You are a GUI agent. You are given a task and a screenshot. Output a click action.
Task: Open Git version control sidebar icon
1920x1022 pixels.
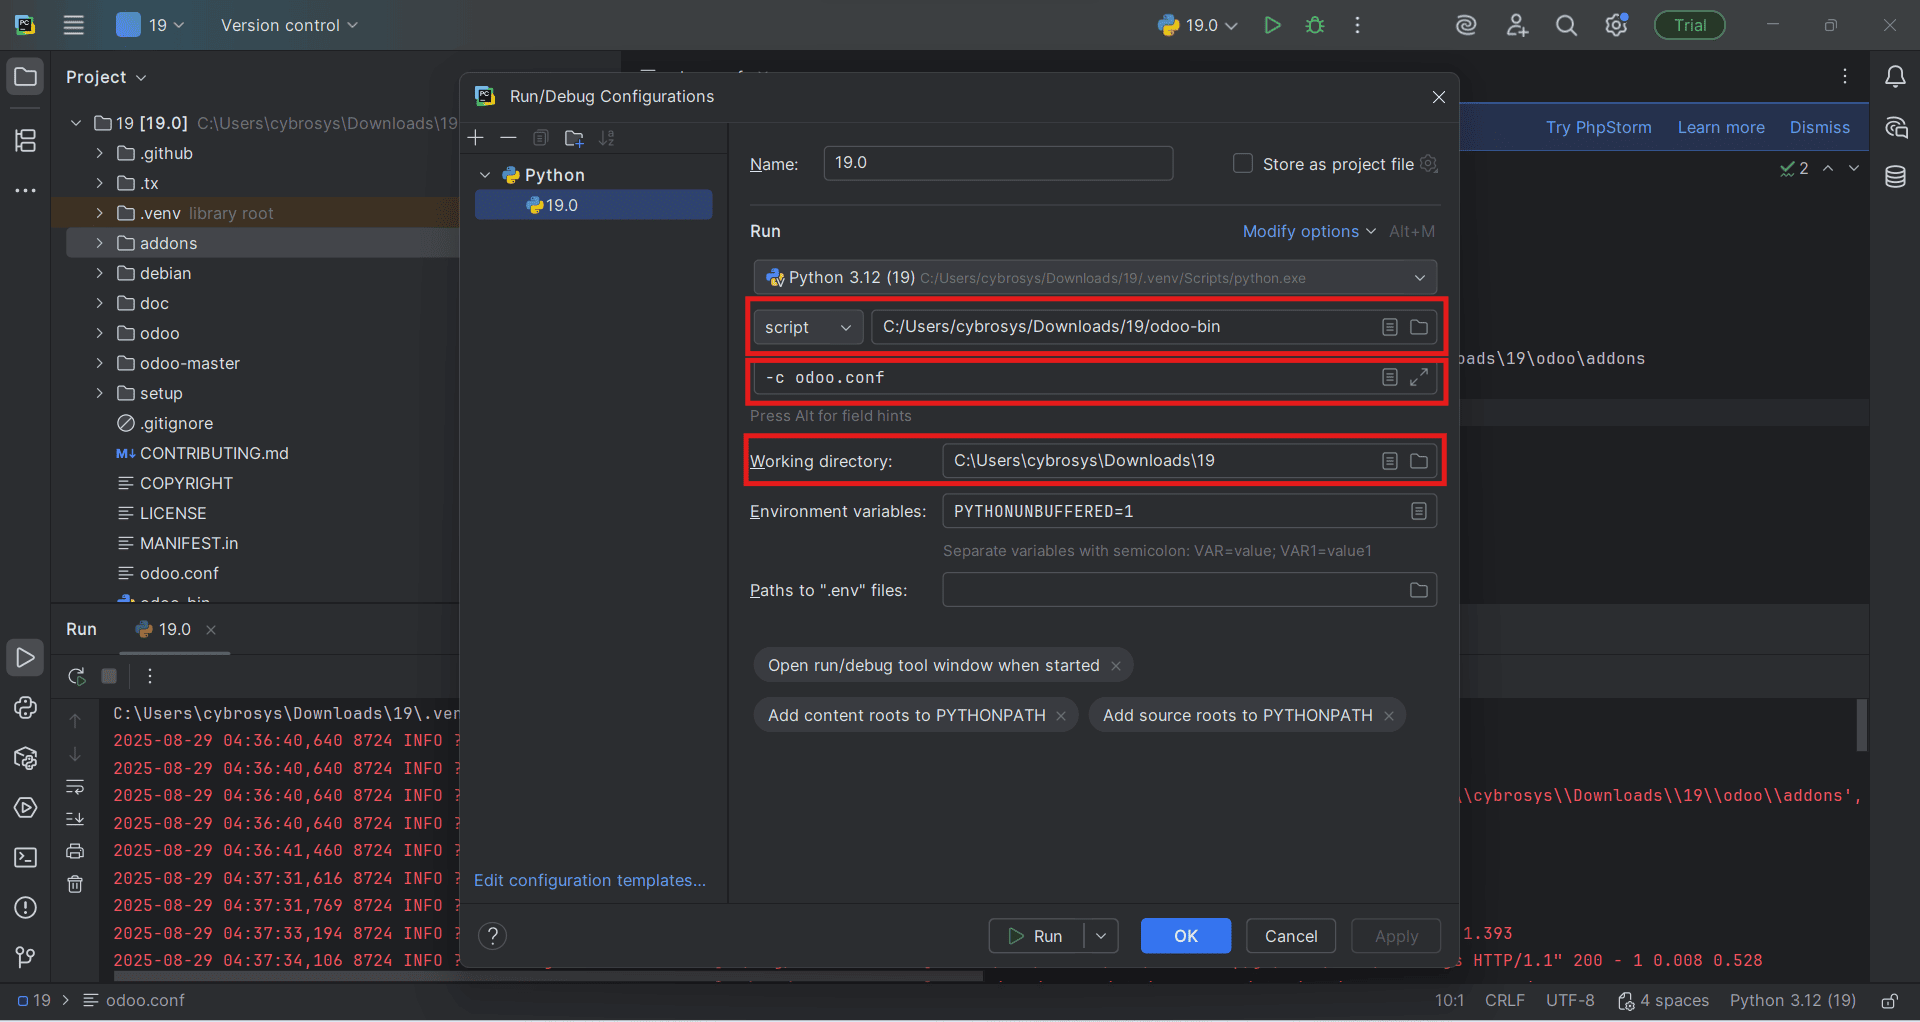pyautogui.click(x=26, y=958)
